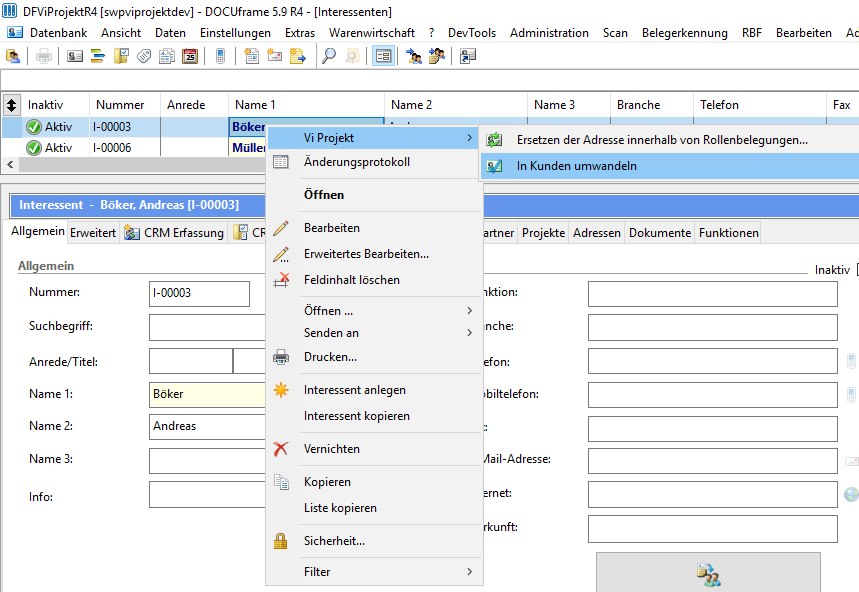Click the star icon beside Interessent anlegen
Viewport: 859px width, 592px height.
pos(281,390)
